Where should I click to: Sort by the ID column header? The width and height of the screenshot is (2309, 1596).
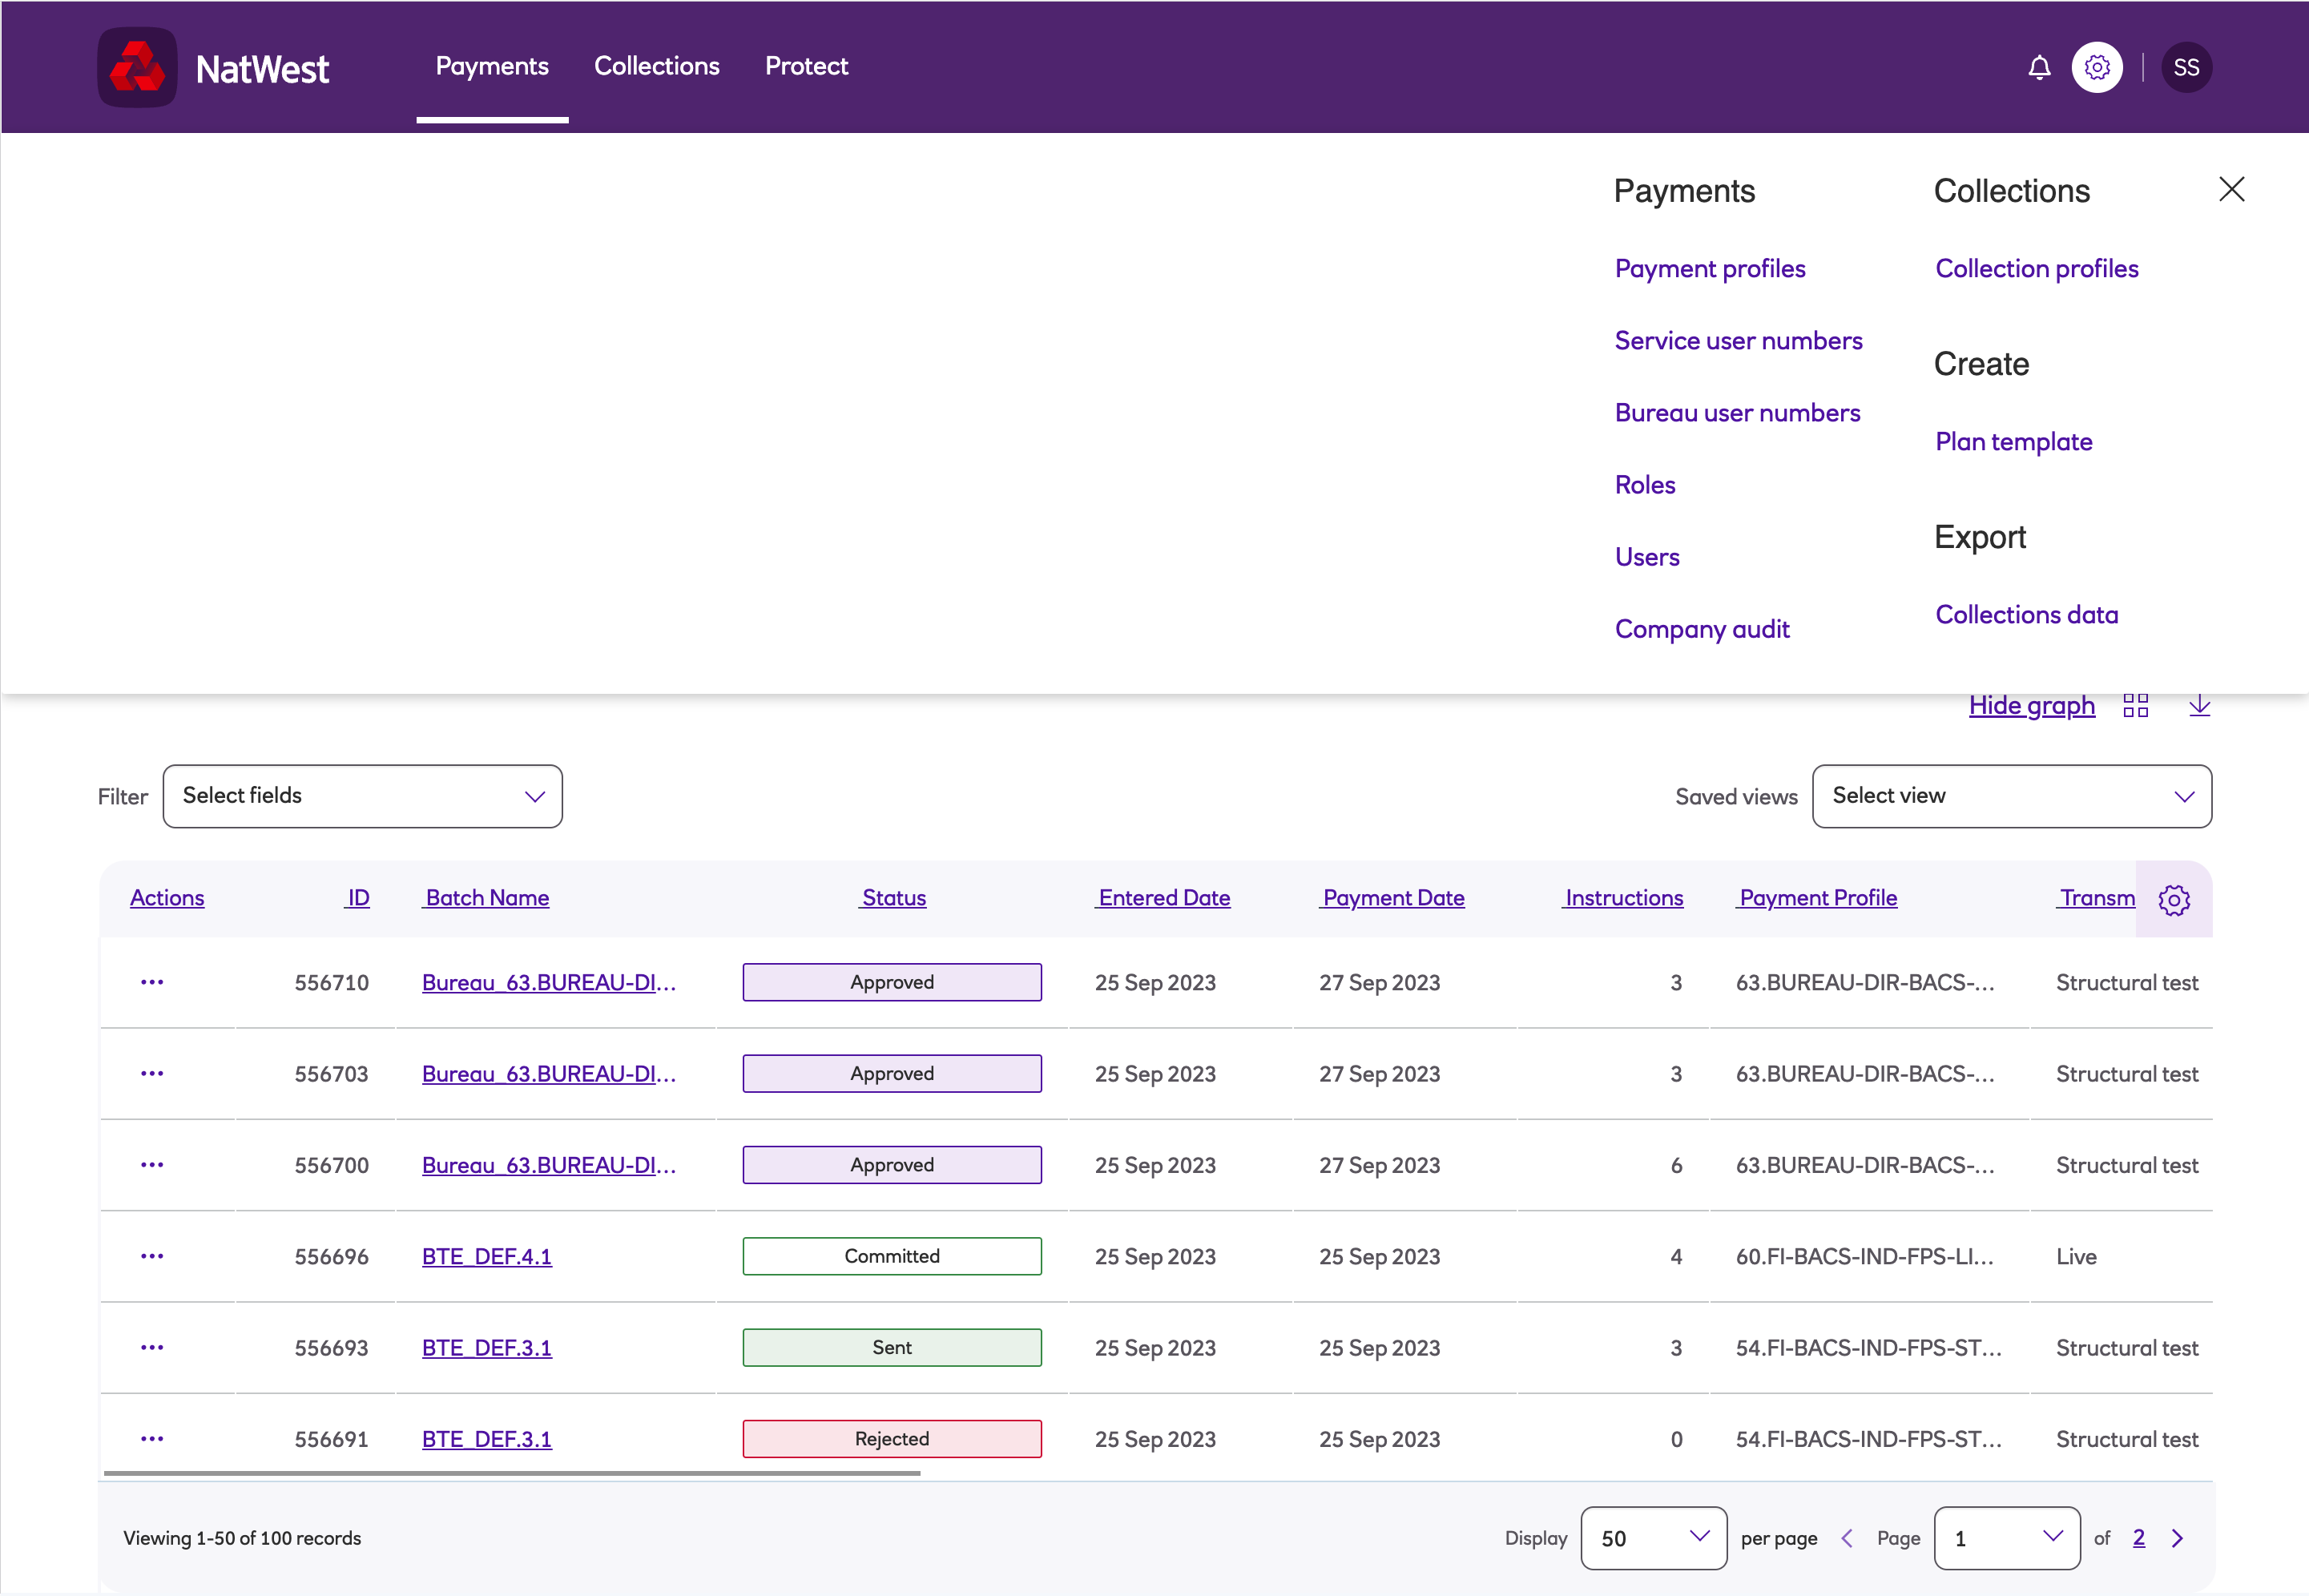click(x=357, y=898)
